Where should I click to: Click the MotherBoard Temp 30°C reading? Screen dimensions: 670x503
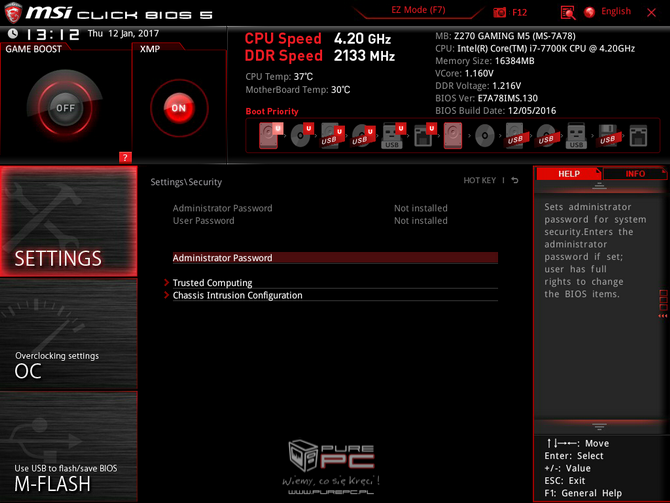click(298, 90)
